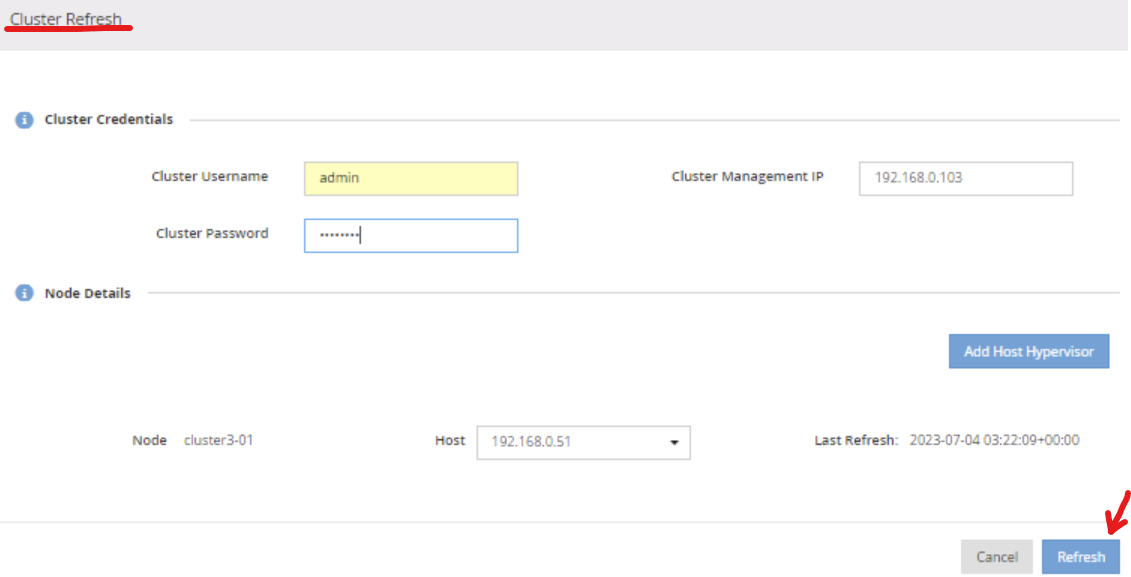The width and height of the screenshot is (1131, 577).
Task: Click the Cluster Password label
Action: [212, 234]
